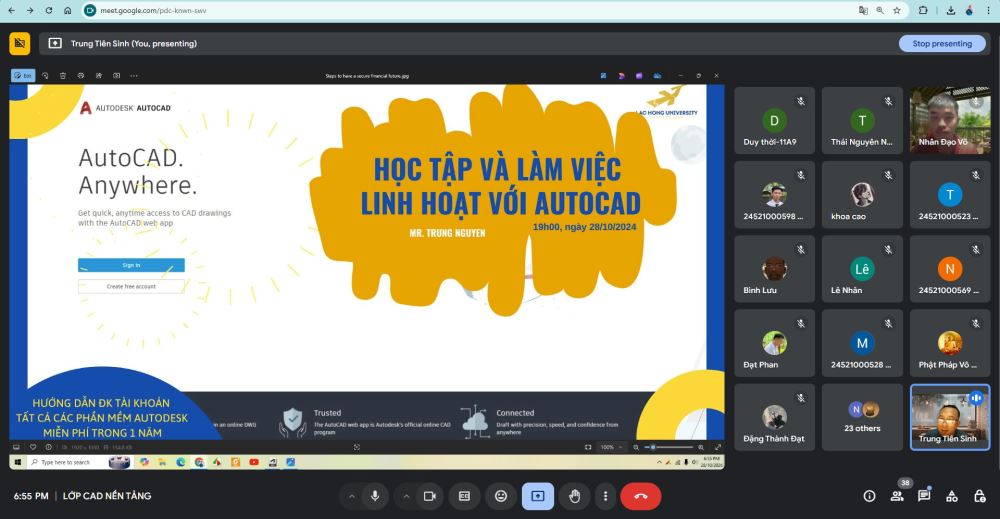This screenshot has height=519, width=1000.
Task: Open chat with everyone panel
Action: point(924,496)
